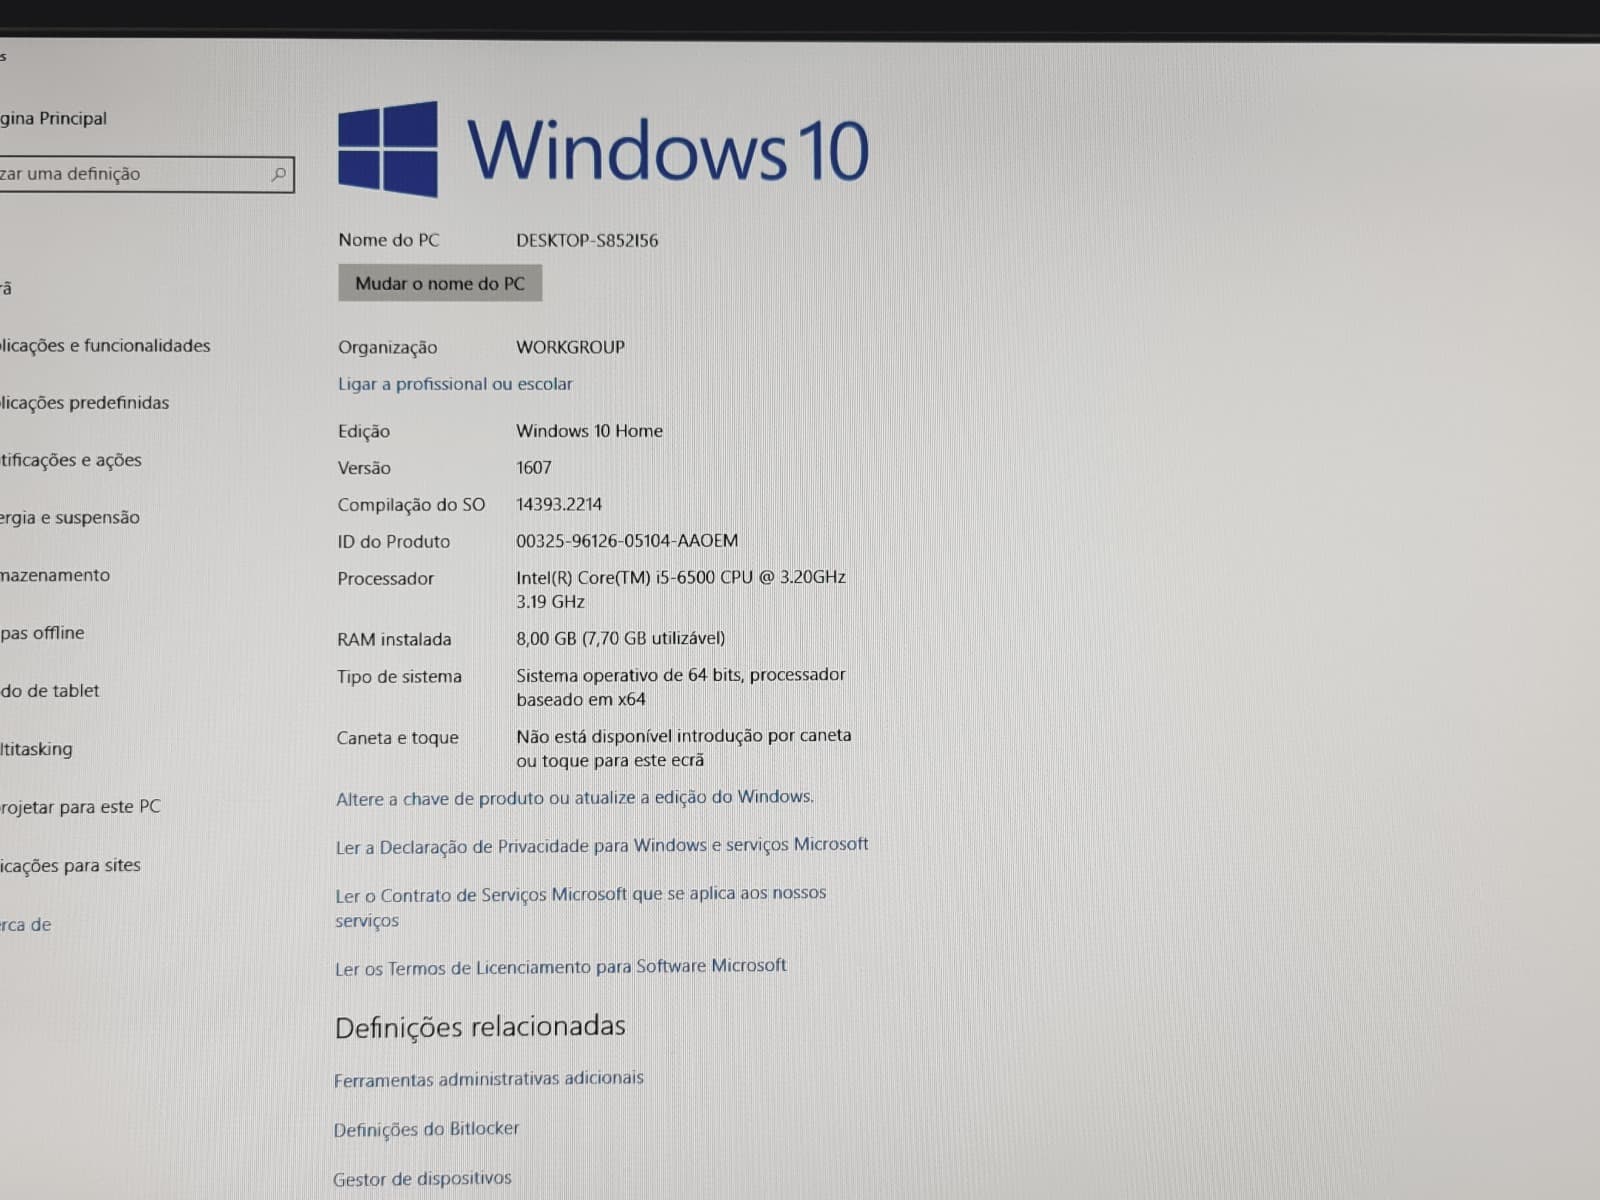Select Modo de tablet sidebar item
The height and width of the screenshot is (1200, 1600).
click(x=50, y=691)
